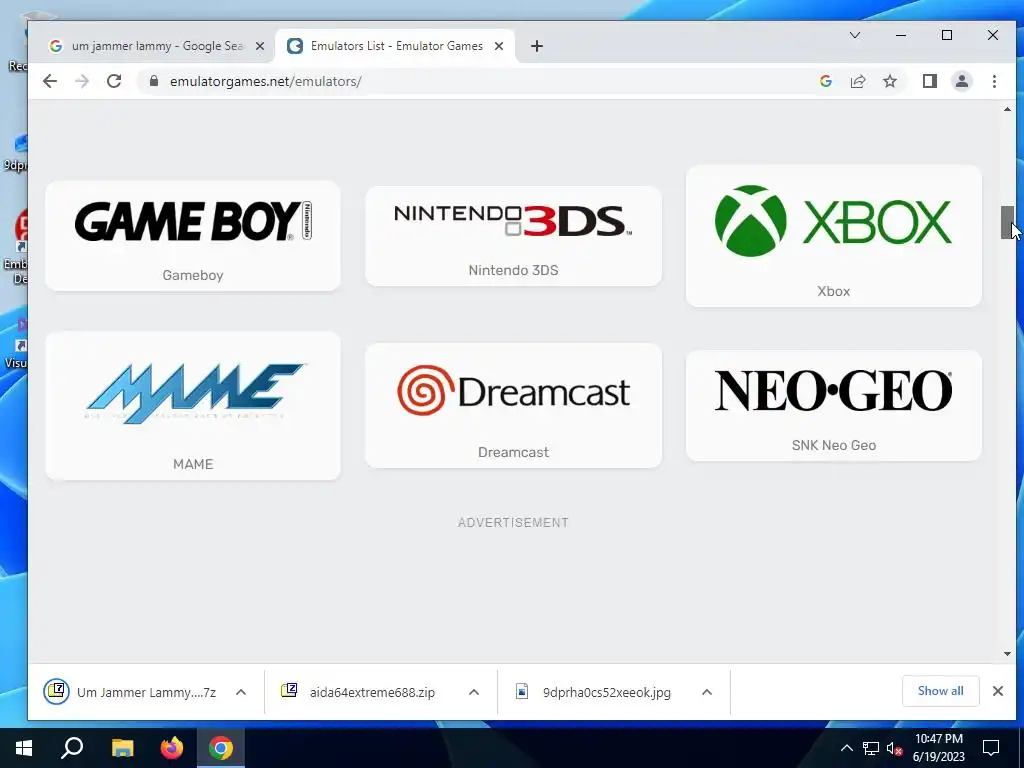Open the Um Jammer Lammy 7z download
The width and height of the screenshot is (1024, 768).
pyautogui.click(x=130, y=692)
